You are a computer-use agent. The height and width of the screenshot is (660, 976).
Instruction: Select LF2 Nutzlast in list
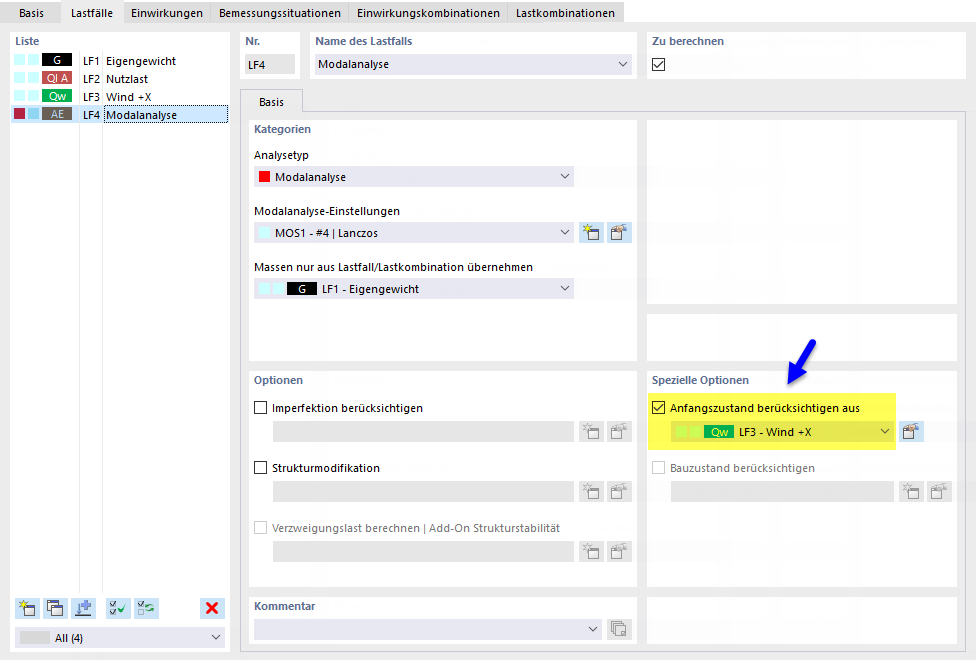[x=120, y=79]
